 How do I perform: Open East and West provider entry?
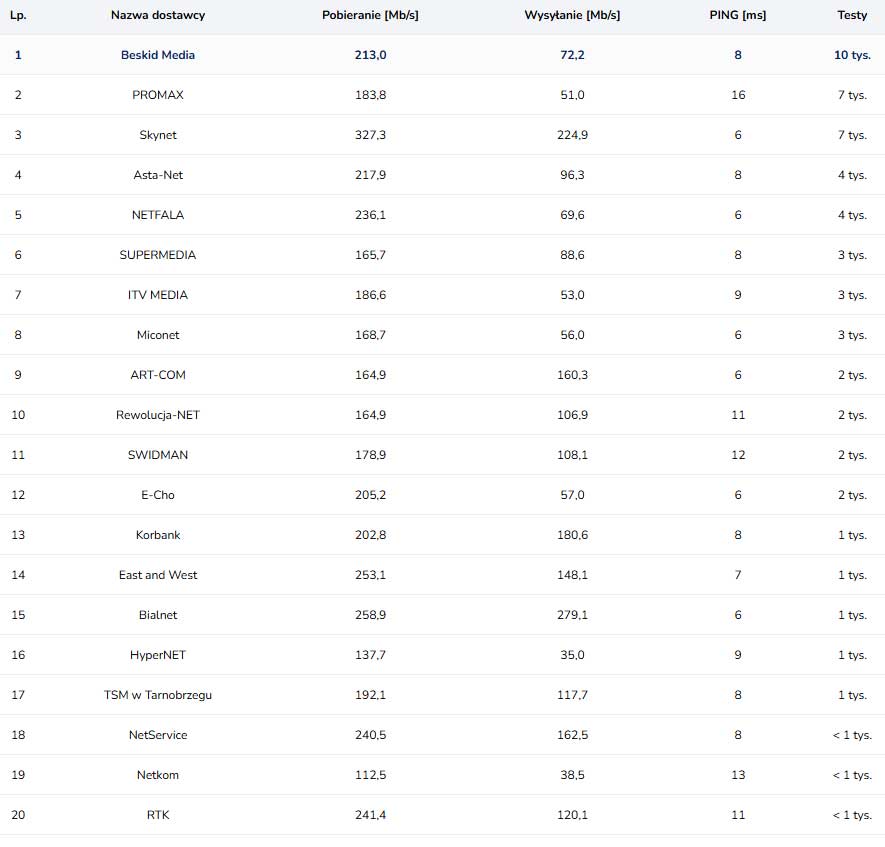click(x=158, y=575)
